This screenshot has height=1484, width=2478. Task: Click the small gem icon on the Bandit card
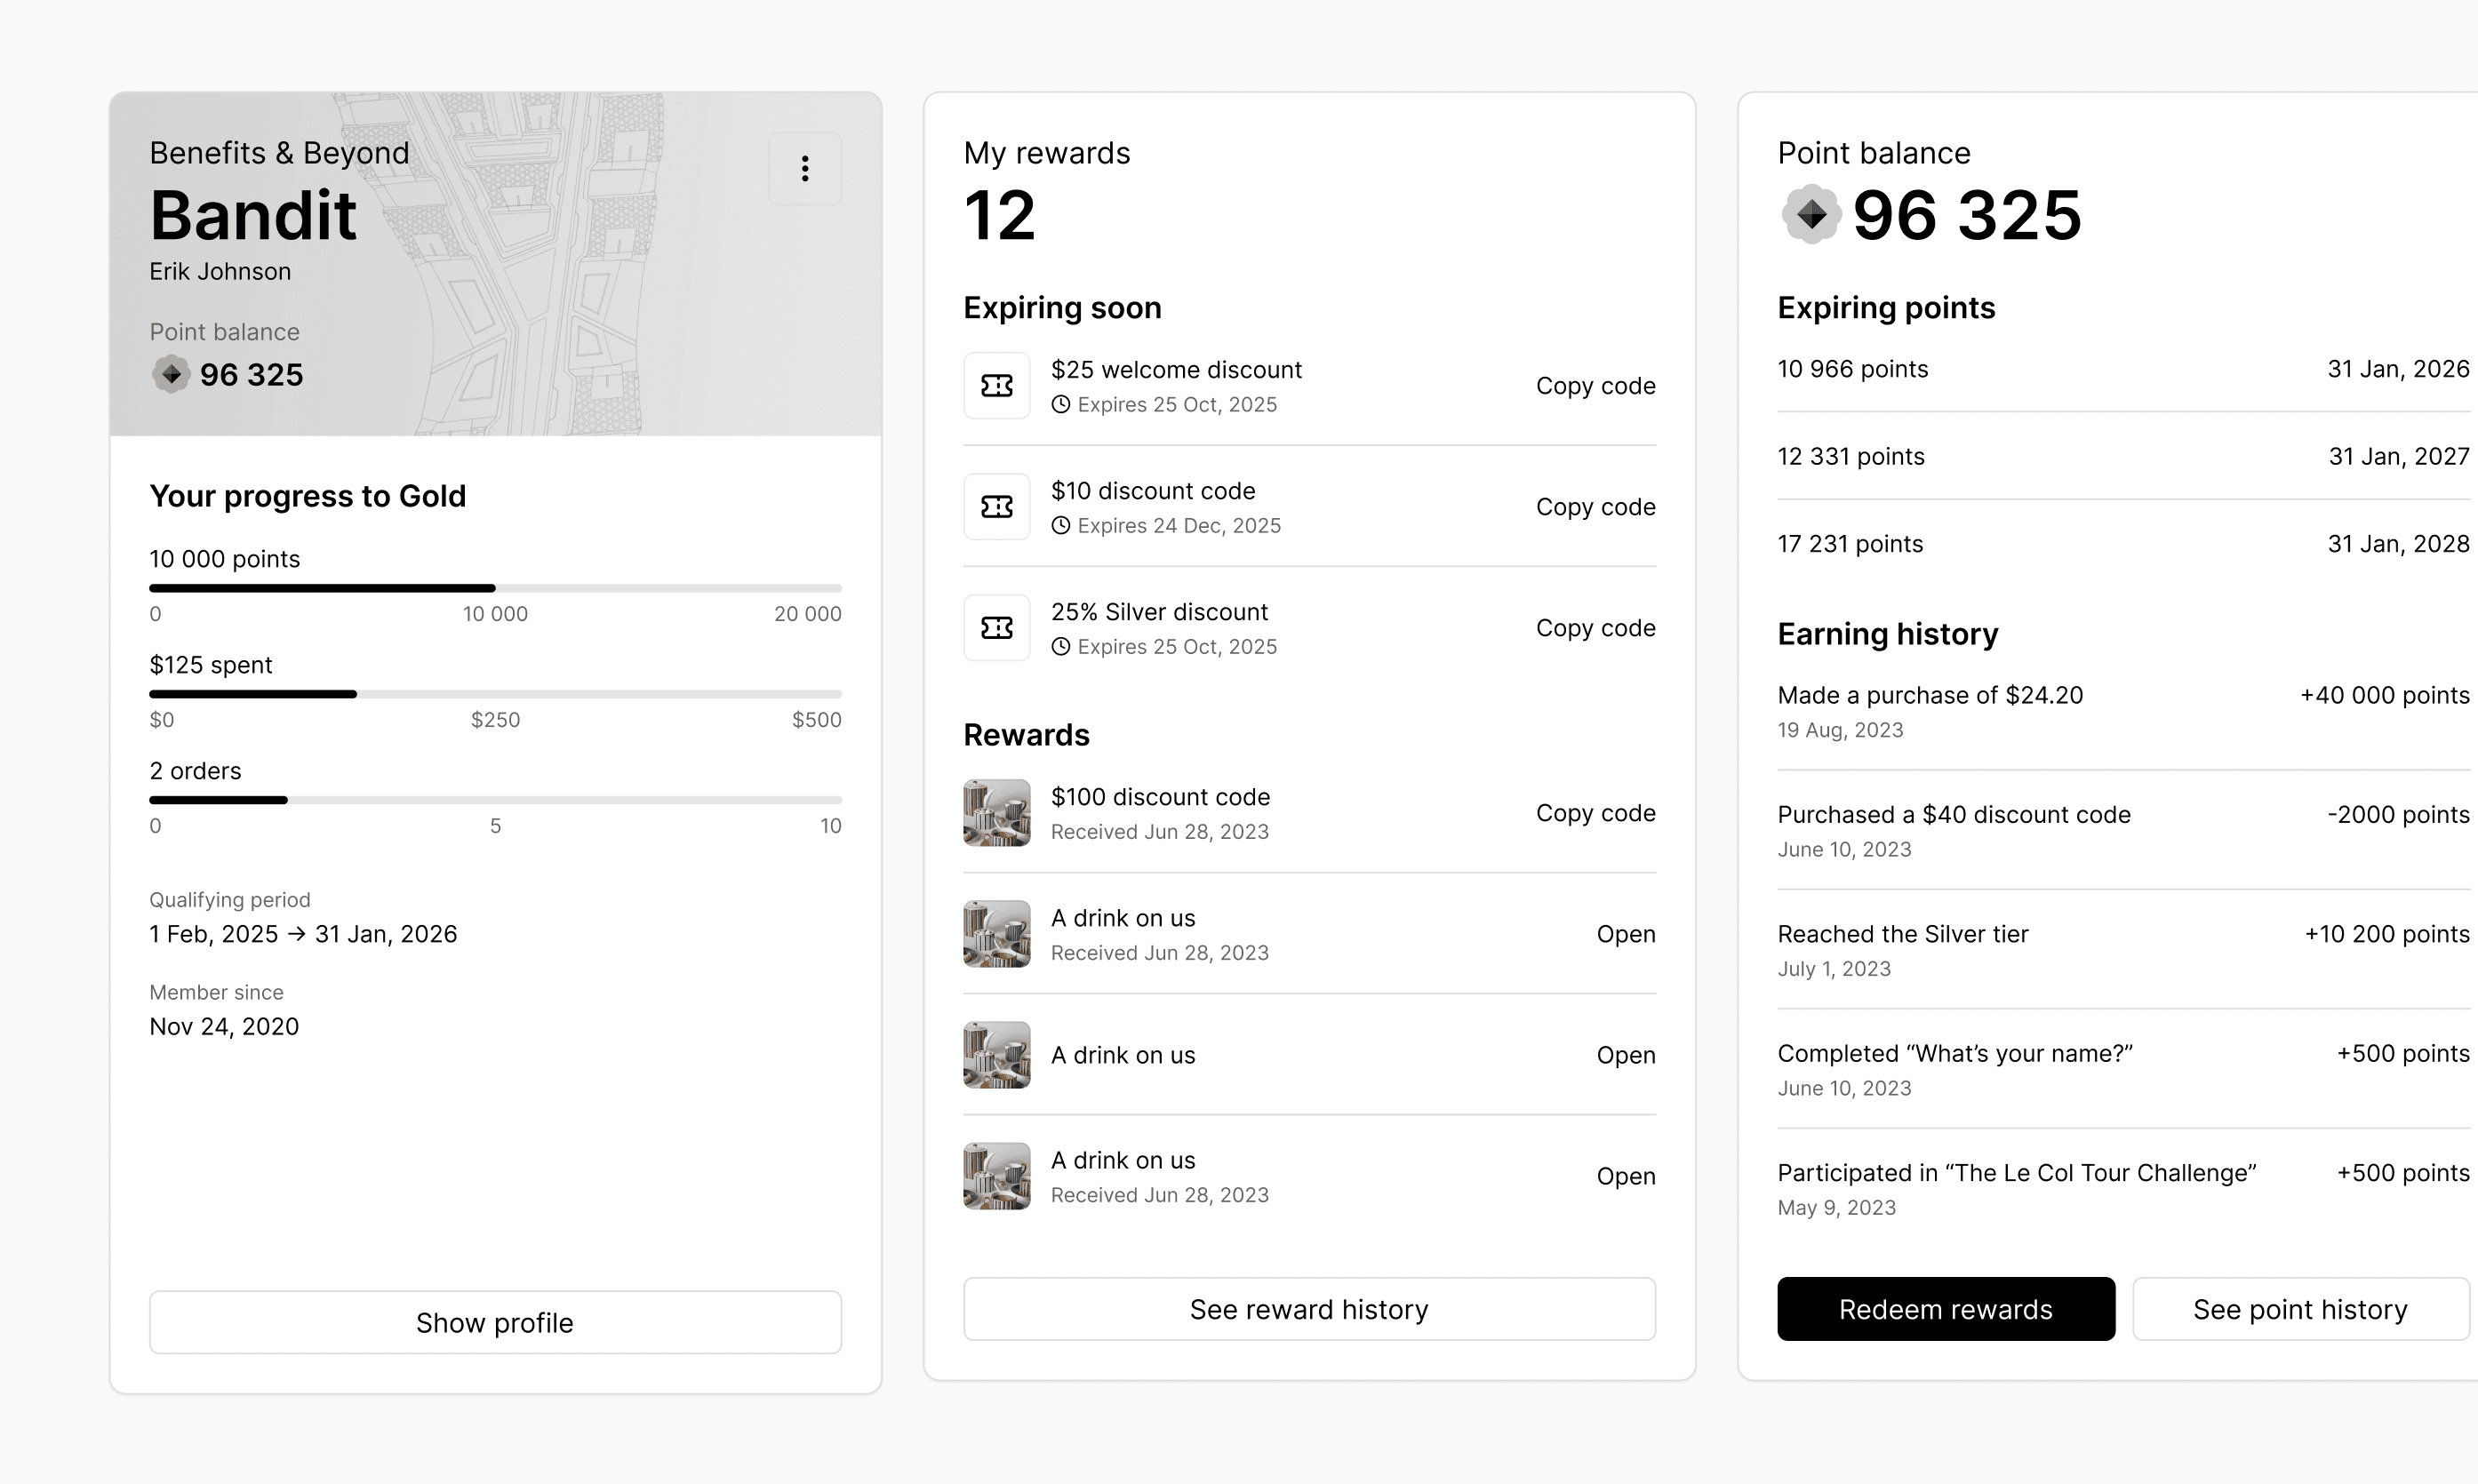pyautogui.click(x=171, y=374)
